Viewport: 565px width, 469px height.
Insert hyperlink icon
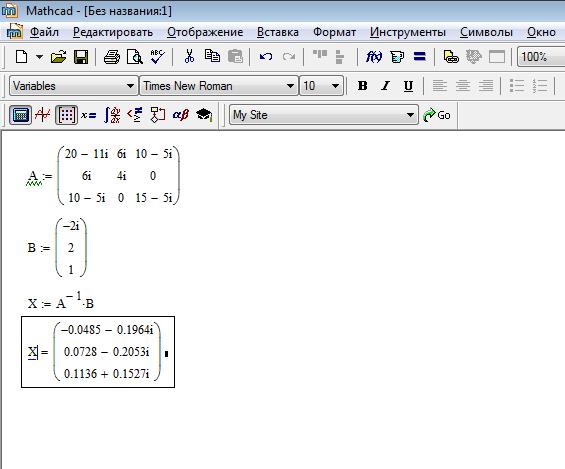[x=450, y=57]
